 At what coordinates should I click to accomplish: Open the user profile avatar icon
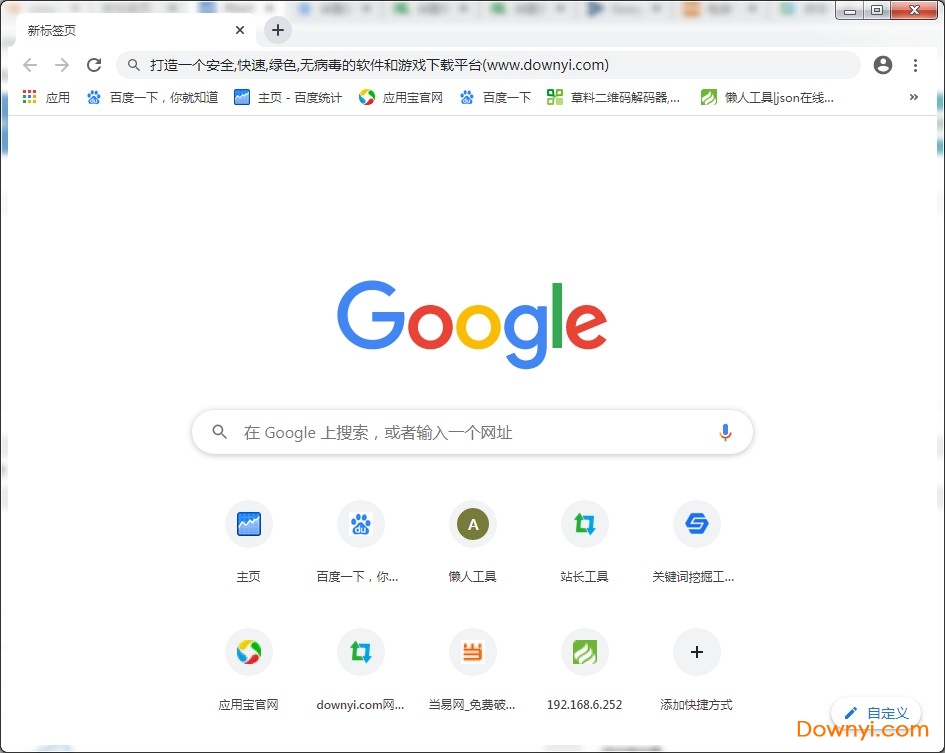tap(883, 64)
